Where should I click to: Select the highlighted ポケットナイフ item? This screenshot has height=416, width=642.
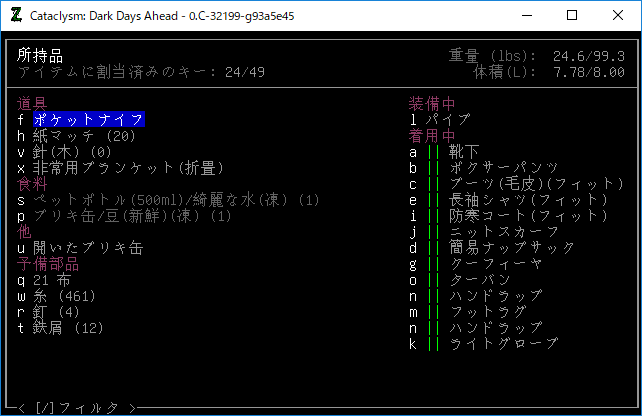point(89,120)
